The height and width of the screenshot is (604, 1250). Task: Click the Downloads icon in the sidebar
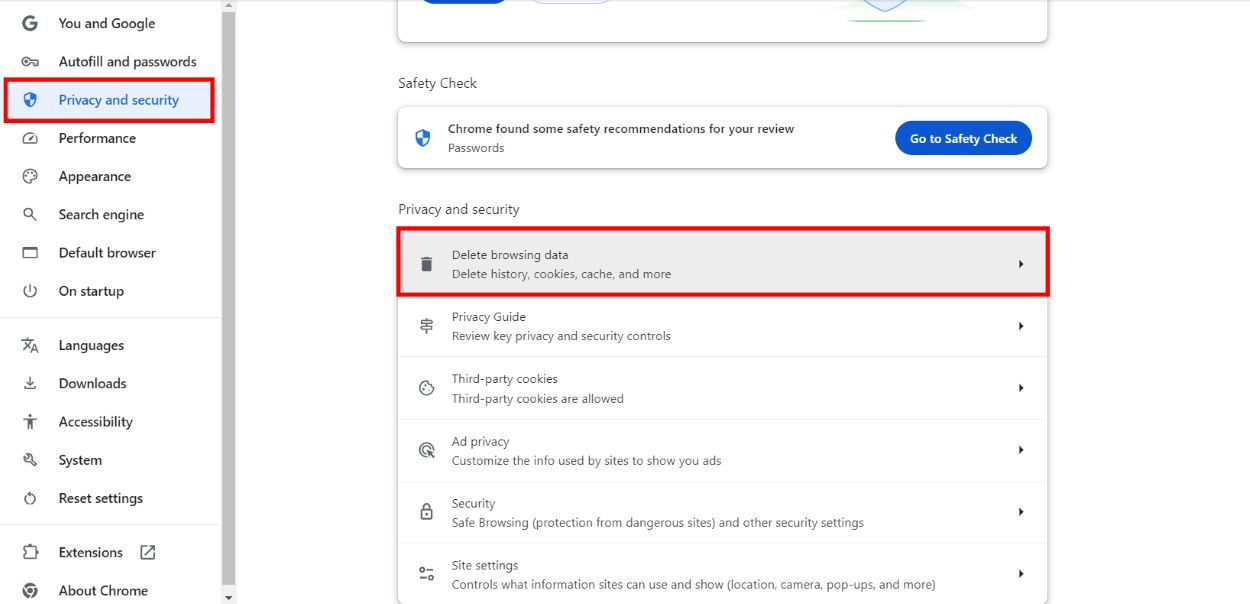(x=92, y=383)
